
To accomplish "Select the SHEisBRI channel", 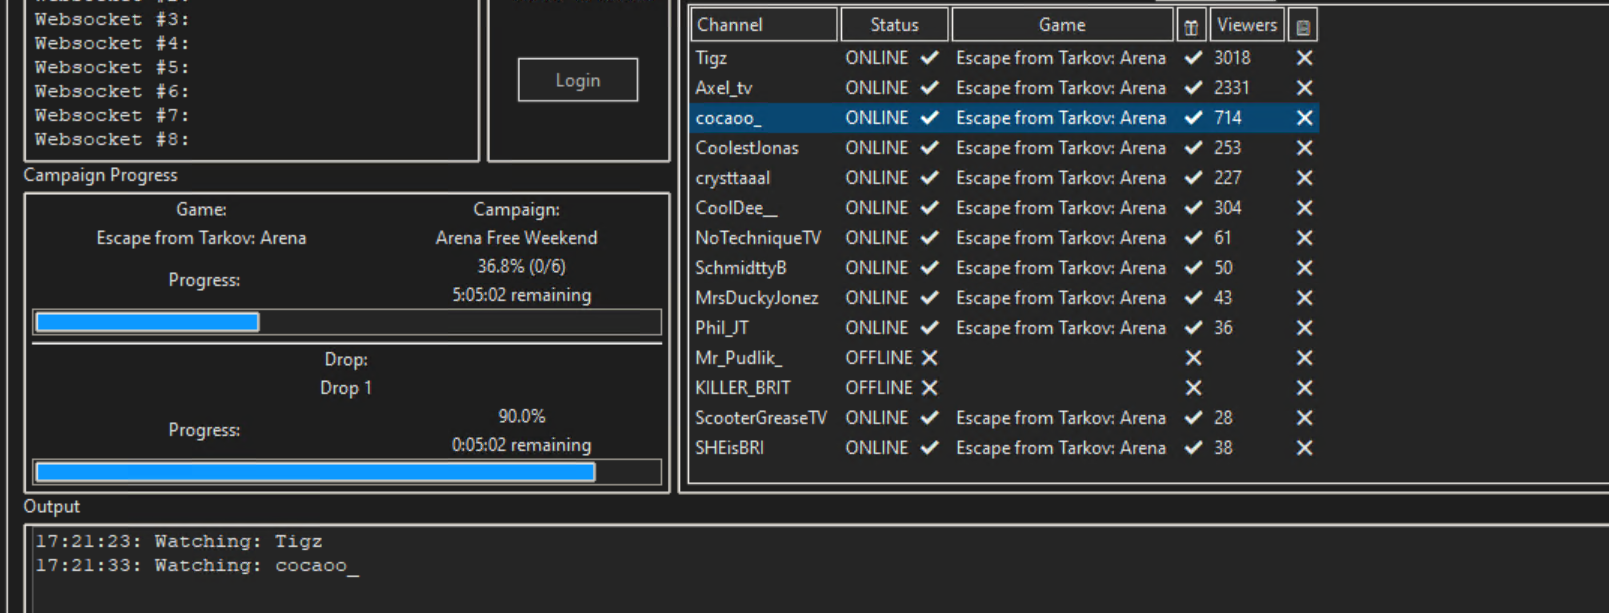I will 730,448.
